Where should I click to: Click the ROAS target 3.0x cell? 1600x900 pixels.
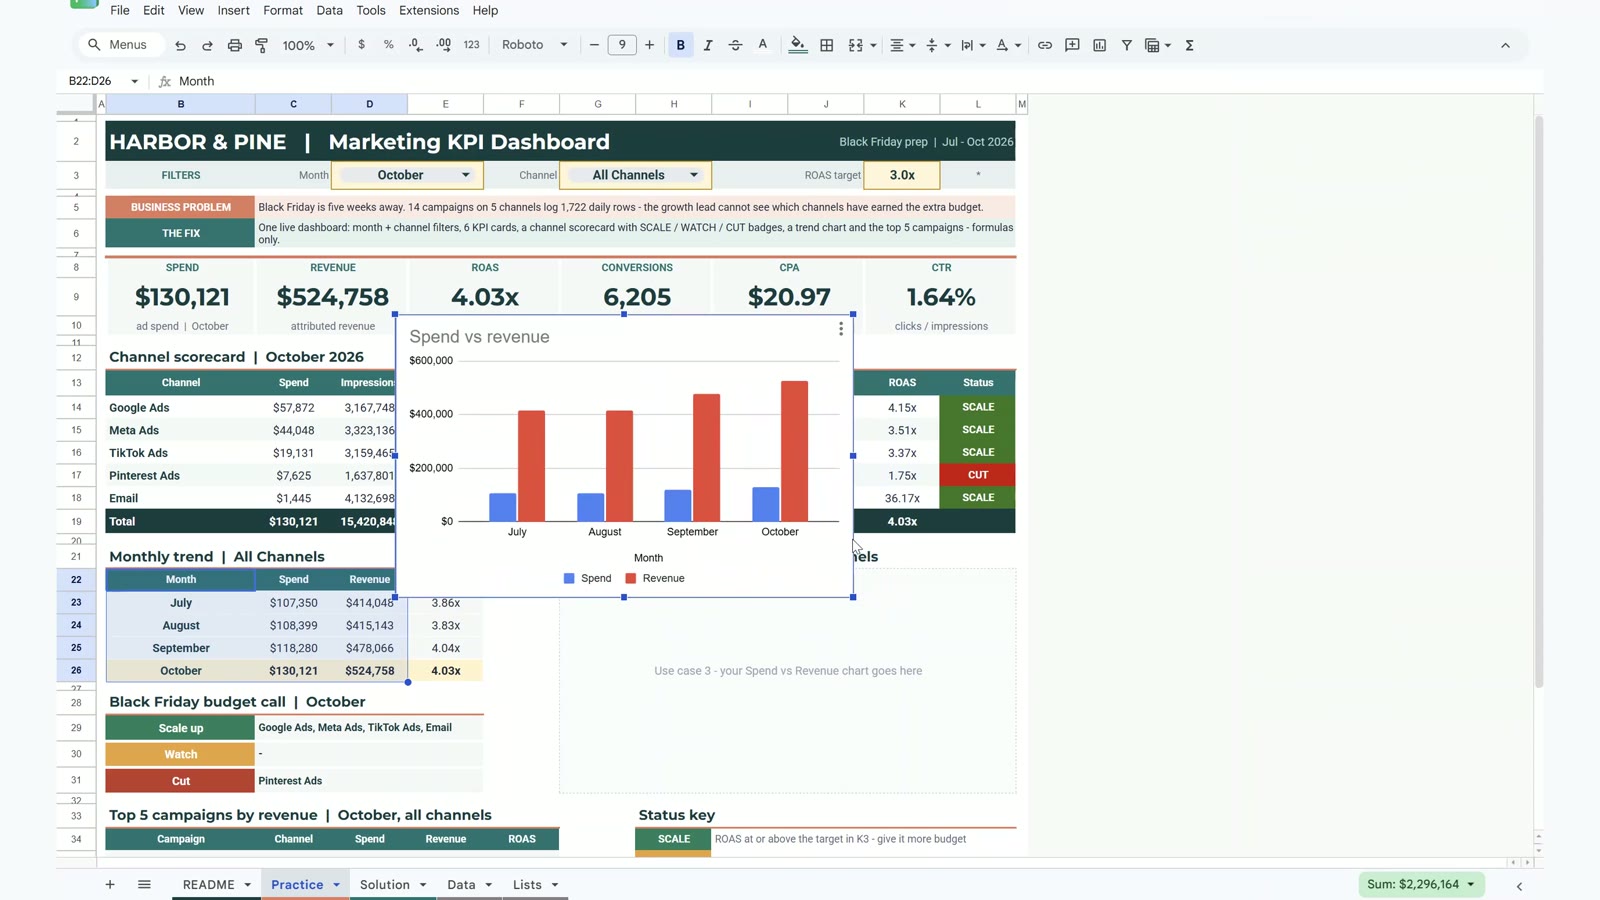902,175
